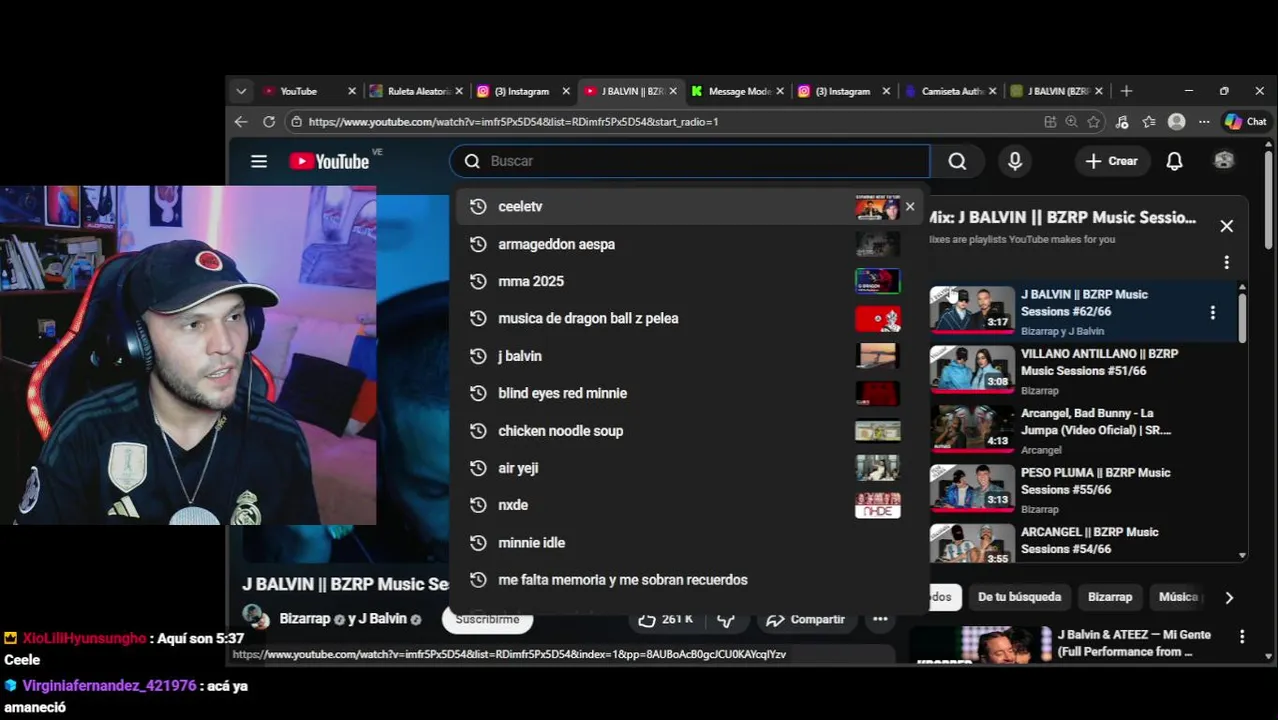Click the Crear button

pos(1111,161)
